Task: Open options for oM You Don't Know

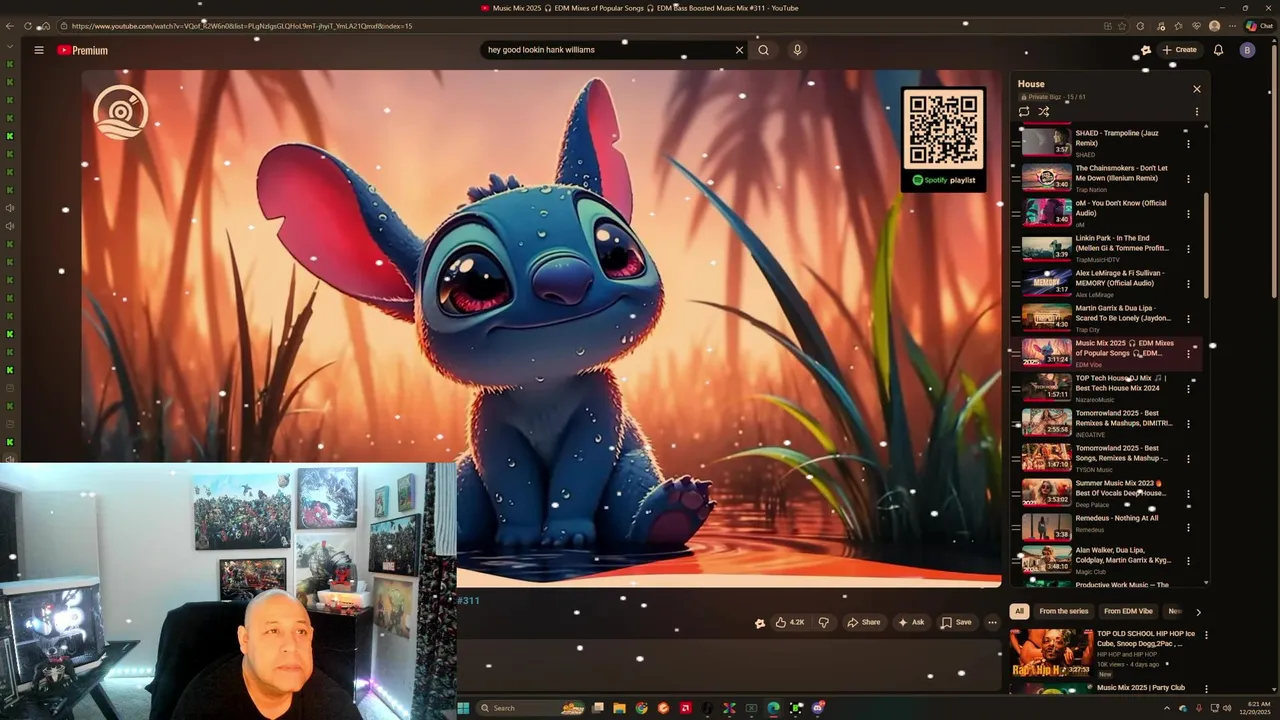Action: pyautogui.click(x=1188, y=214)
